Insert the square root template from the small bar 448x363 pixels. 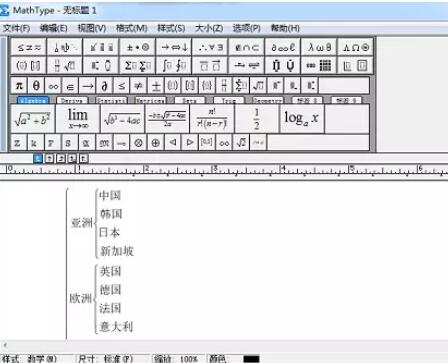pos(258,86)
